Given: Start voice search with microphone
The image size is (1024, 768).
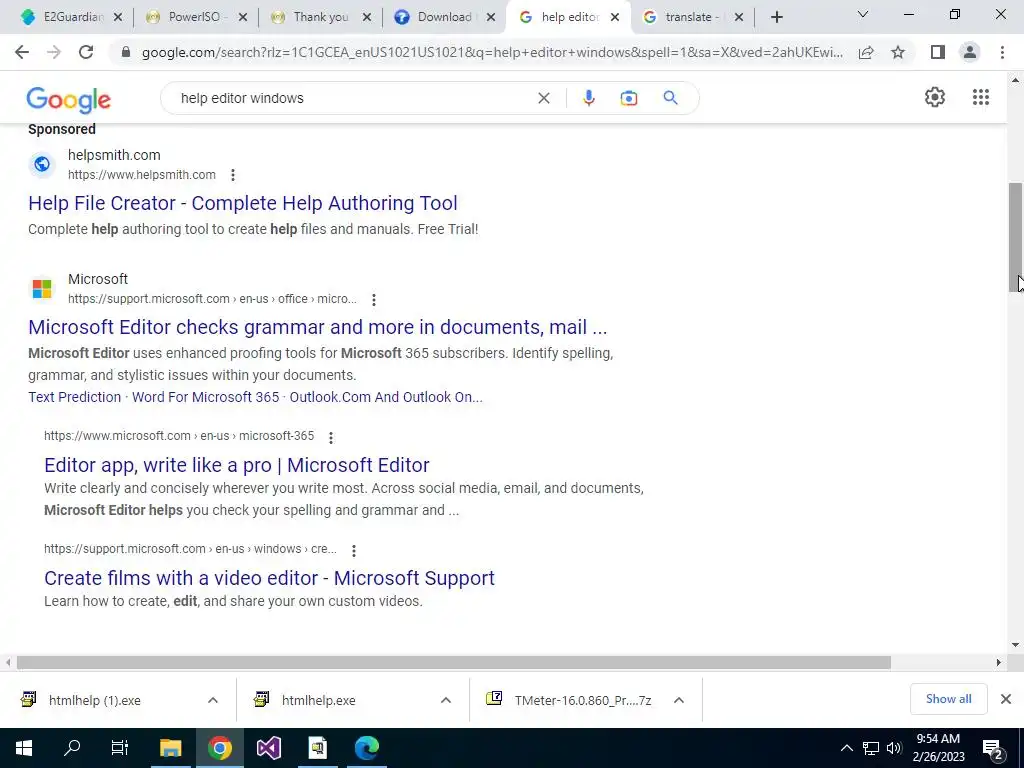Looking at the screenshot, I should (588, 98).
